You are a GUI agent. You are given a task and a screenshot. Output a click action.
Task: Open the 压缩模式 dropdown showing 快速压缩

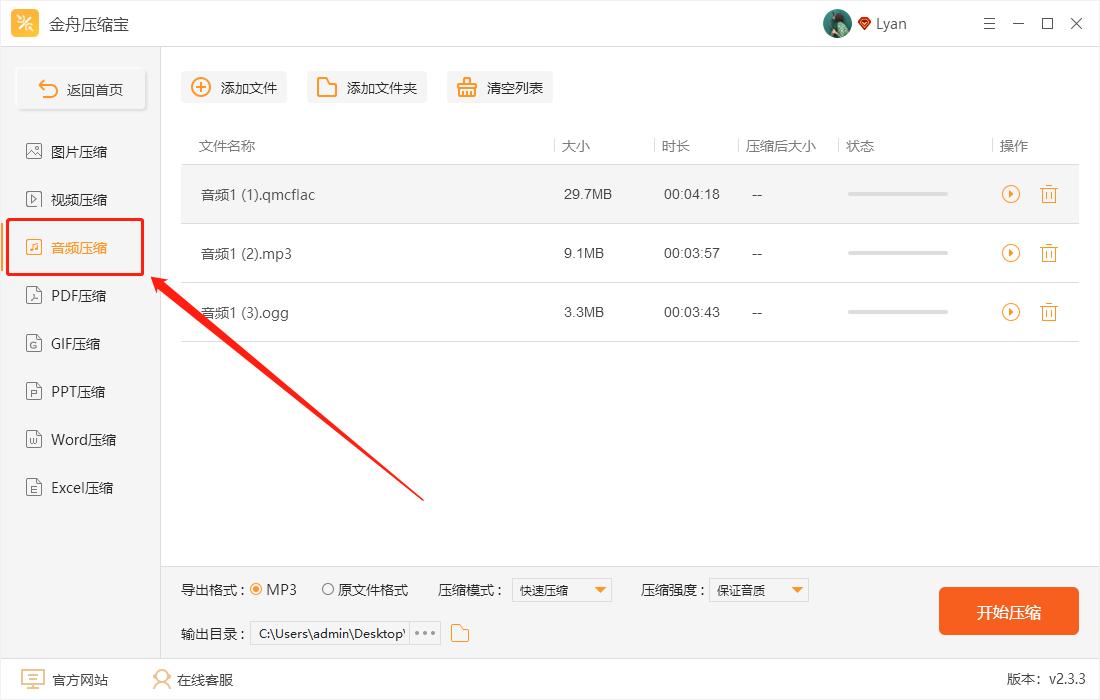[561, 590]
